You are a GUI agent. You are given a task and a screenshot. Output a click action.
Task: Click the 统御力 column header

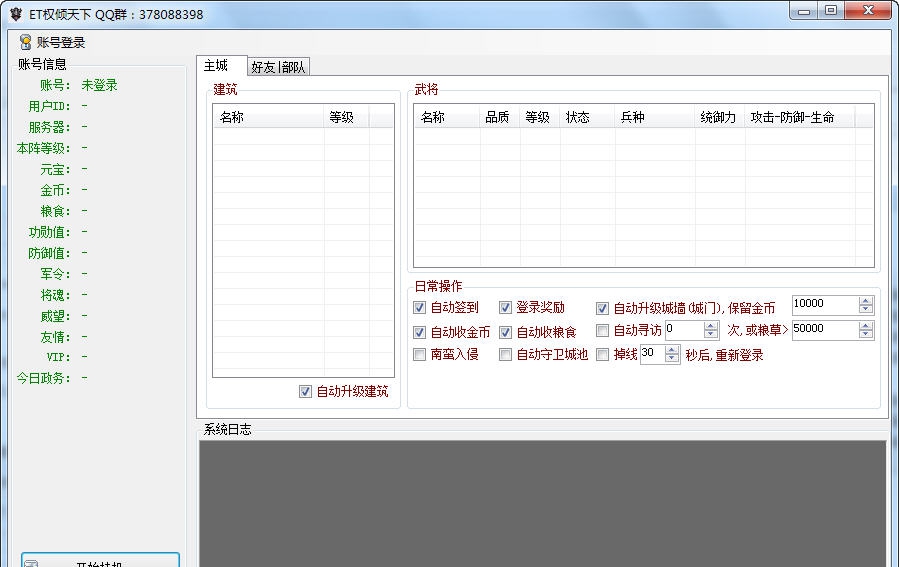tap(720, 117)
